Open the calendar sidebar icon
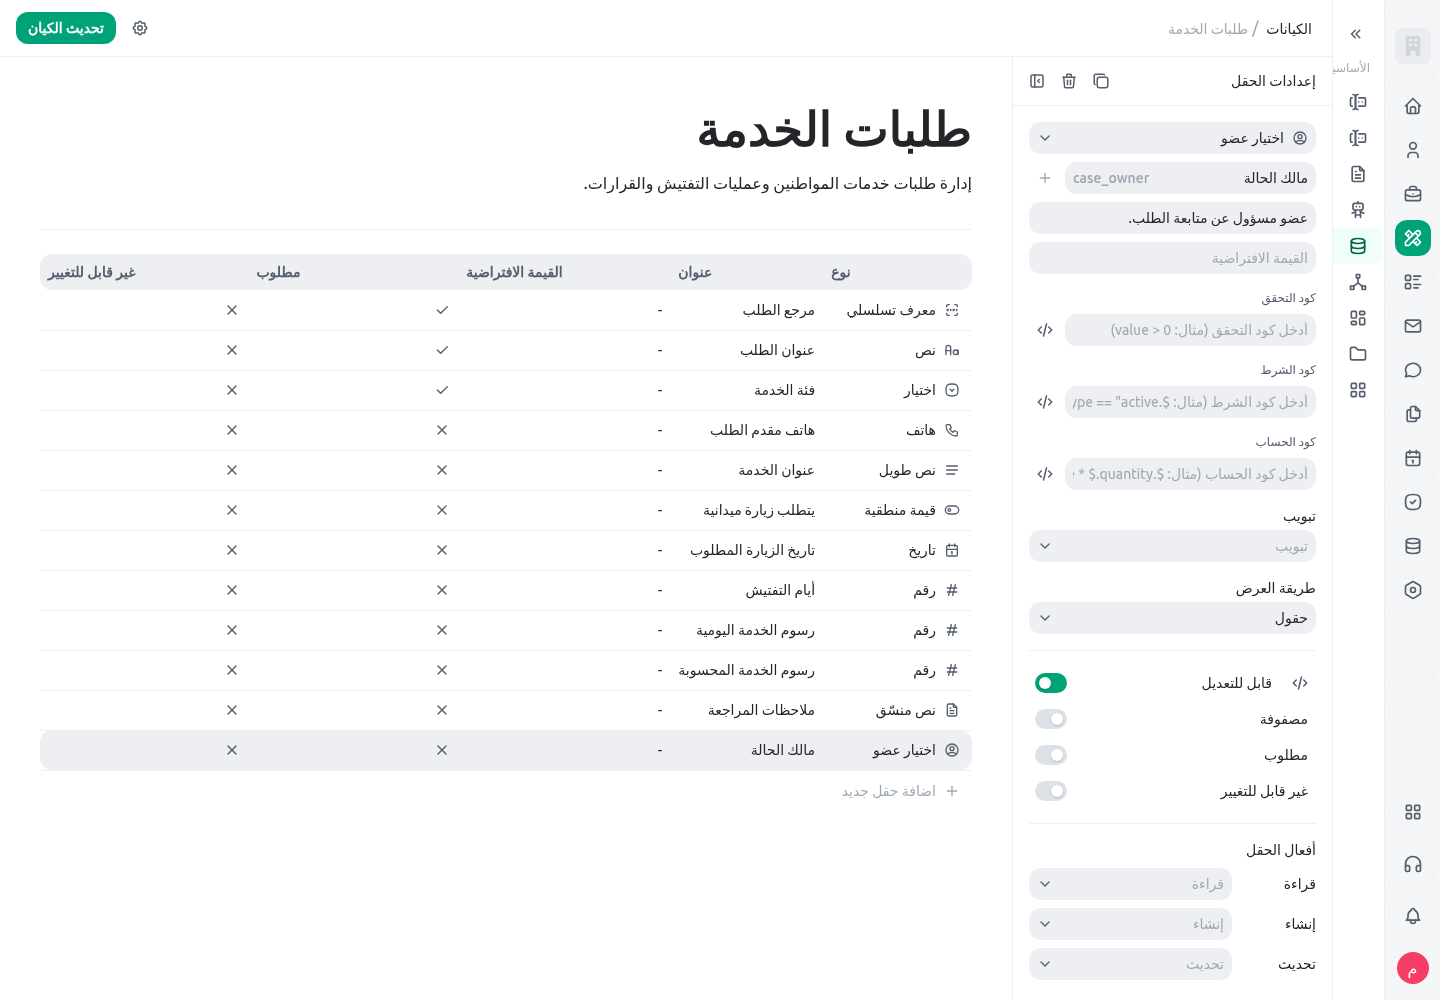 click(x=1413, y=458)
